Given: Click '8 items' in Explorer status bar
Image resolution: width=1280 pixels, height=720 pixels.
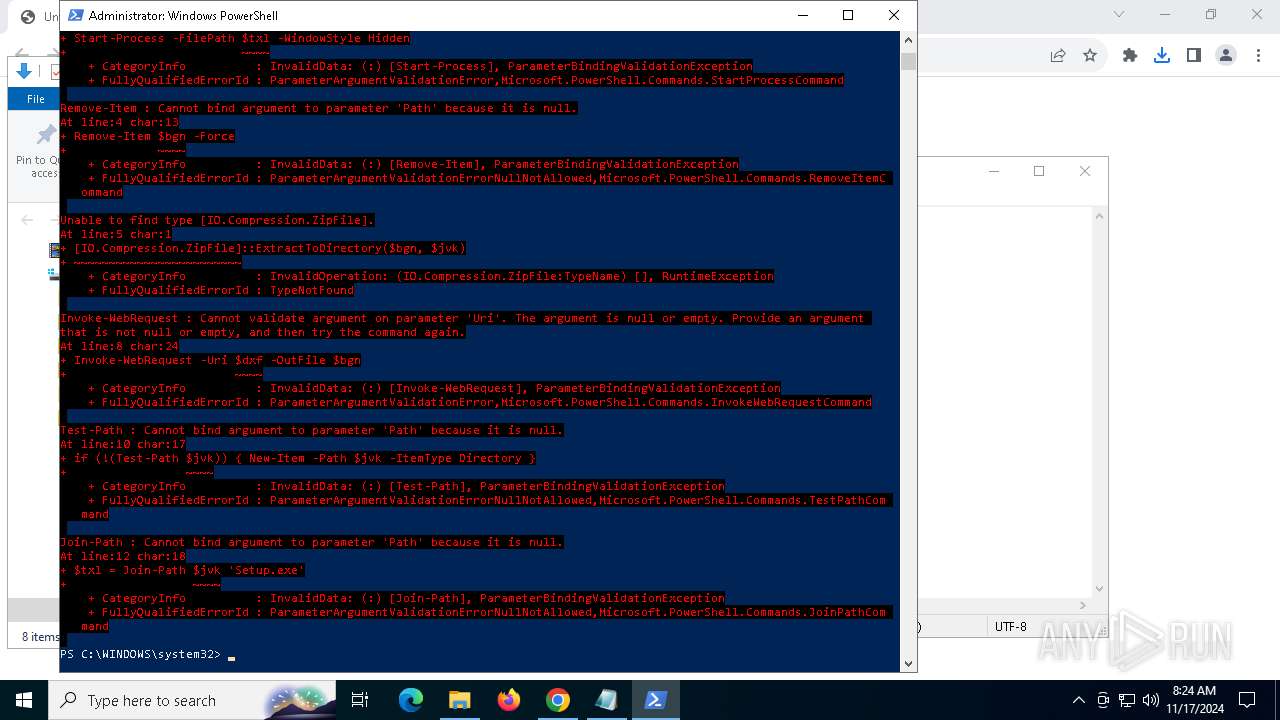Looking at the screenshot, I should click(x=41, y=636).
